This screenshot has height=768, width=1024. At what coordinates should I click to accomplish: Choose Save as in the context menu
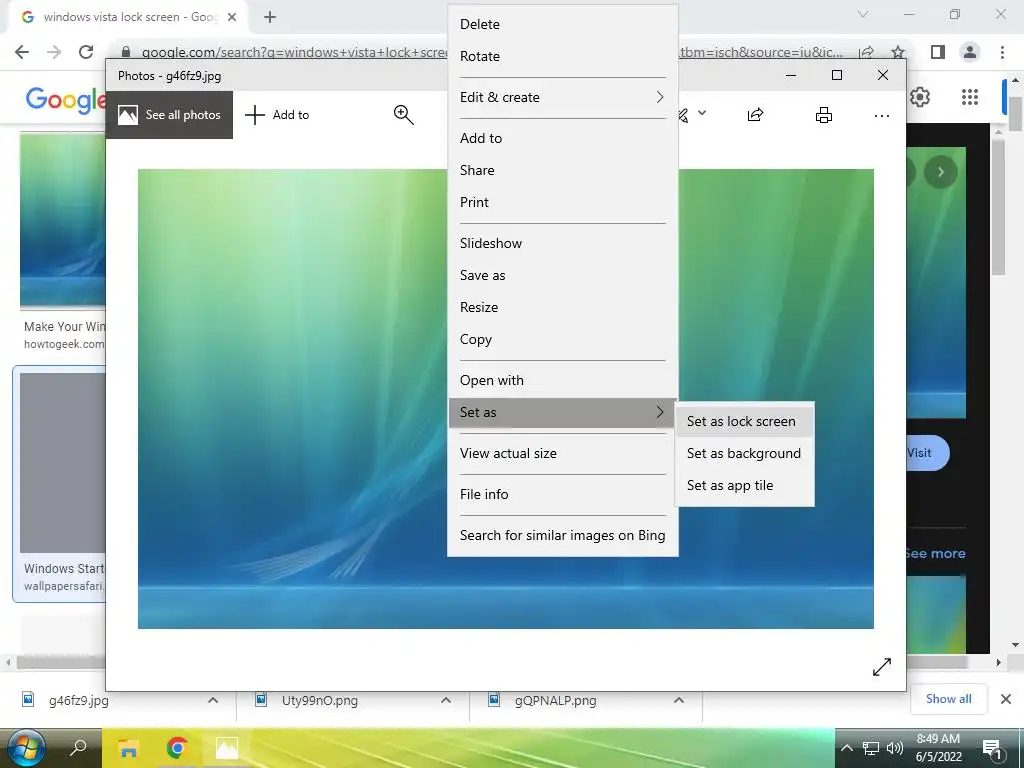(562, 276)
